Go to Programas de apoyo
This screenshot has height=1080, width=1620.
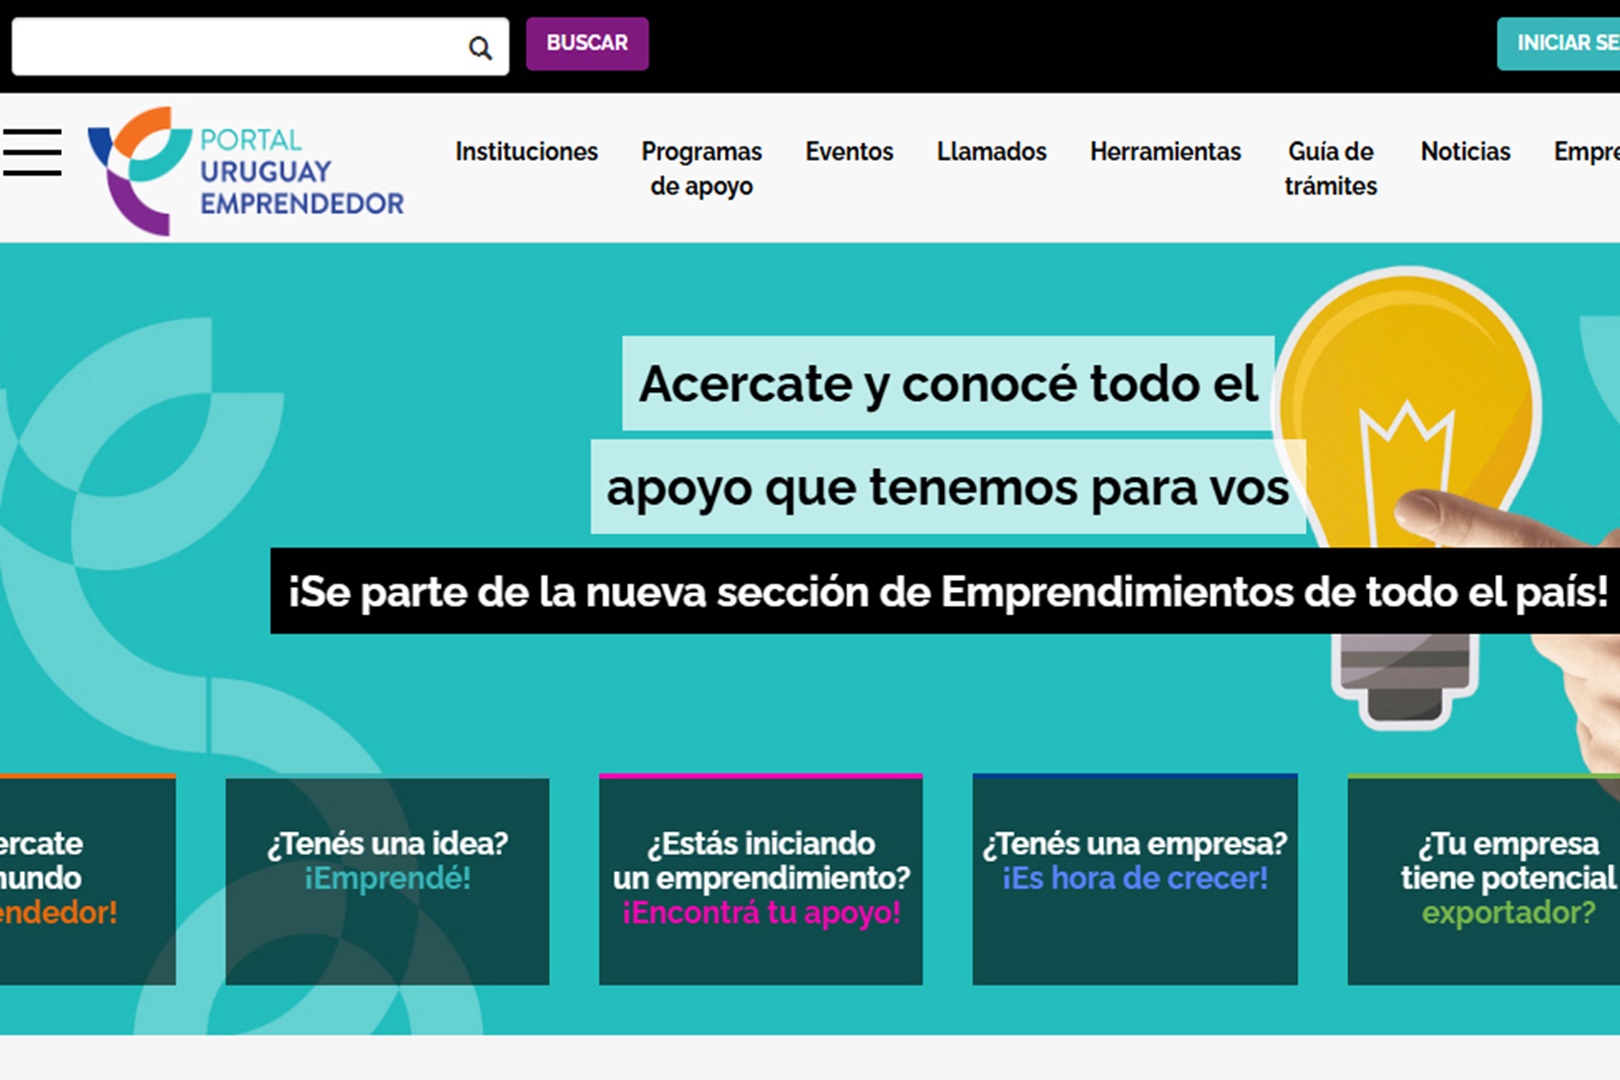pos(701,168)
